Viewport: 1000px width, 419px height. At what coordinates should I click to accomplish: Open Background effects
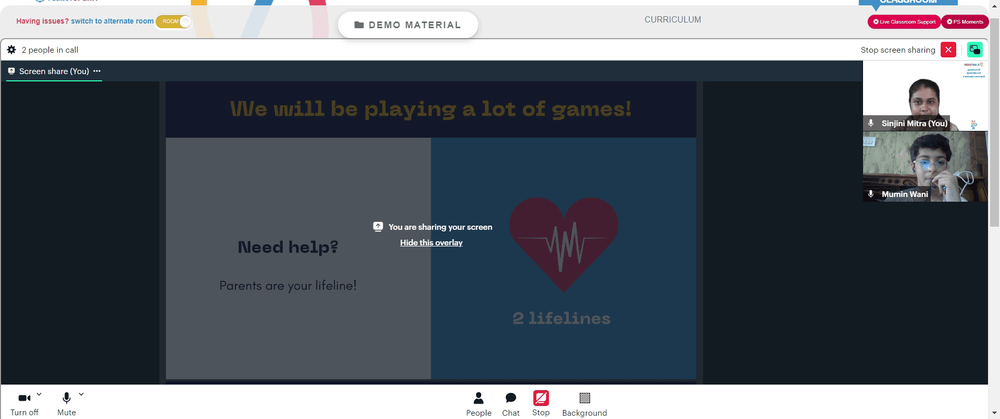[584, 404]
